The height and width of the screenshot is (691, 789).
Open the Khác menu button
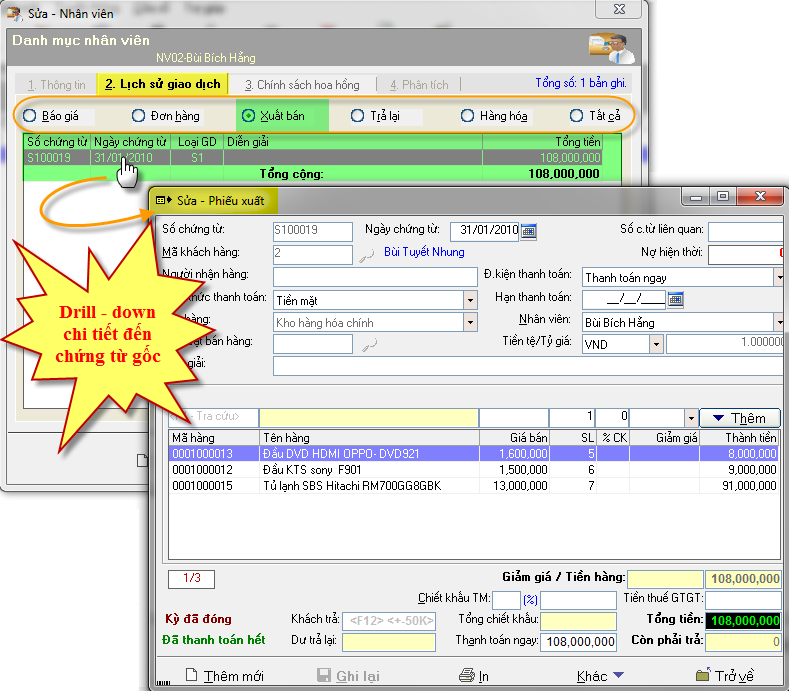pyautogui.click(x=600, y=675)
